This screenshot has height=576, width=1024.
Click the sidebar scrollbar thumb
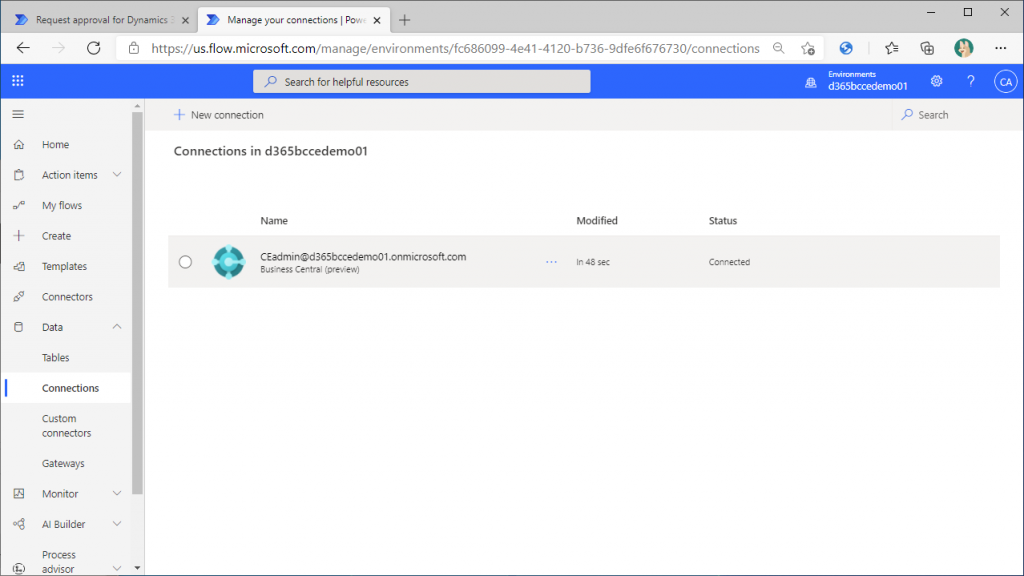137,303
